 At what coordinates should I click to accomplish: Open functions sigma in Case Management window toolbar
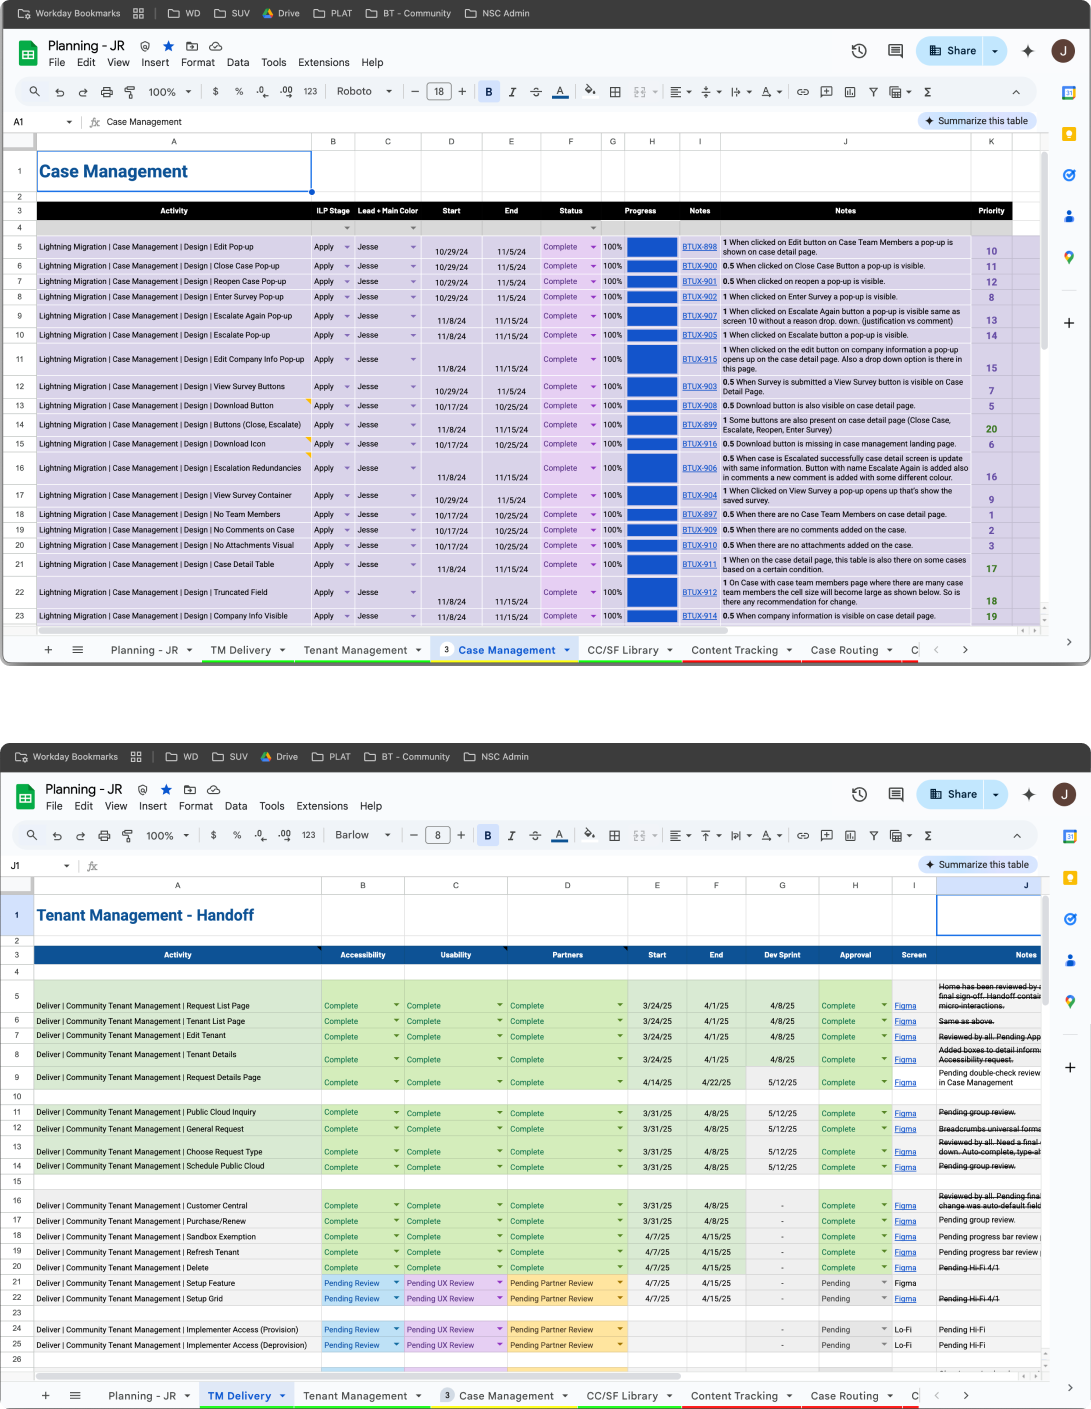[928, 92]
